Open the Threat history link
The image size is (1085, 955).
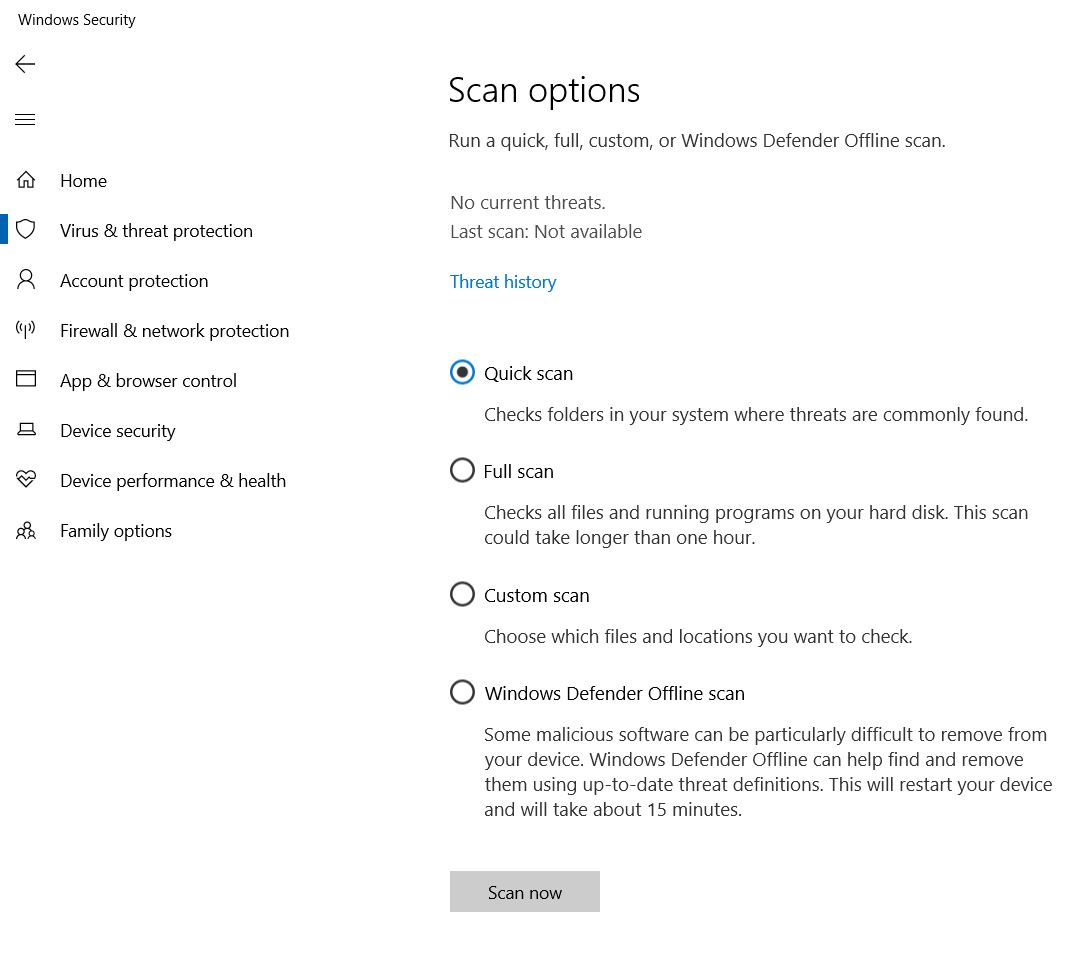(503, 282)
